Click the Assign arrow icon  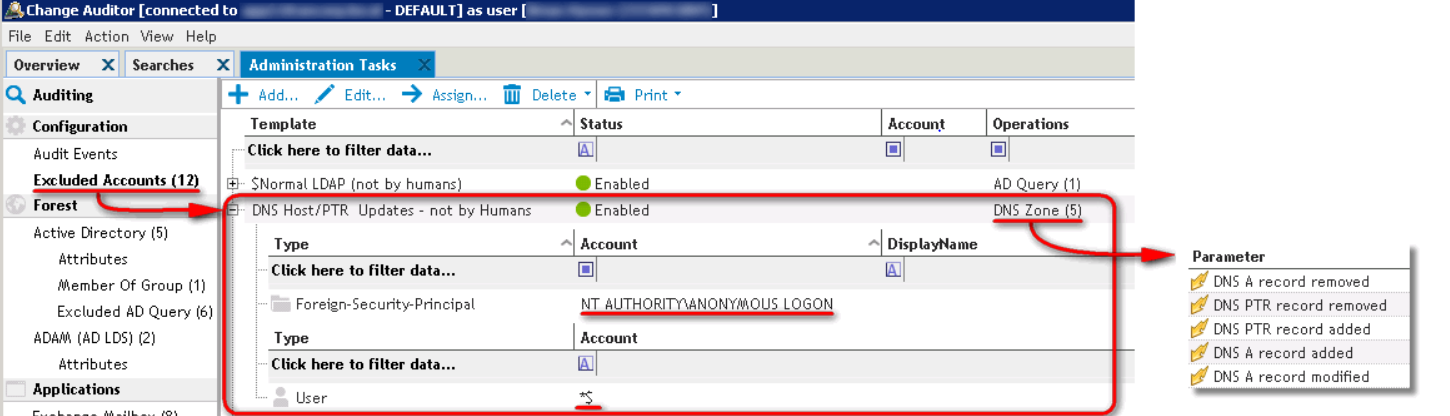pyautogui.click(x=412, y=95)
